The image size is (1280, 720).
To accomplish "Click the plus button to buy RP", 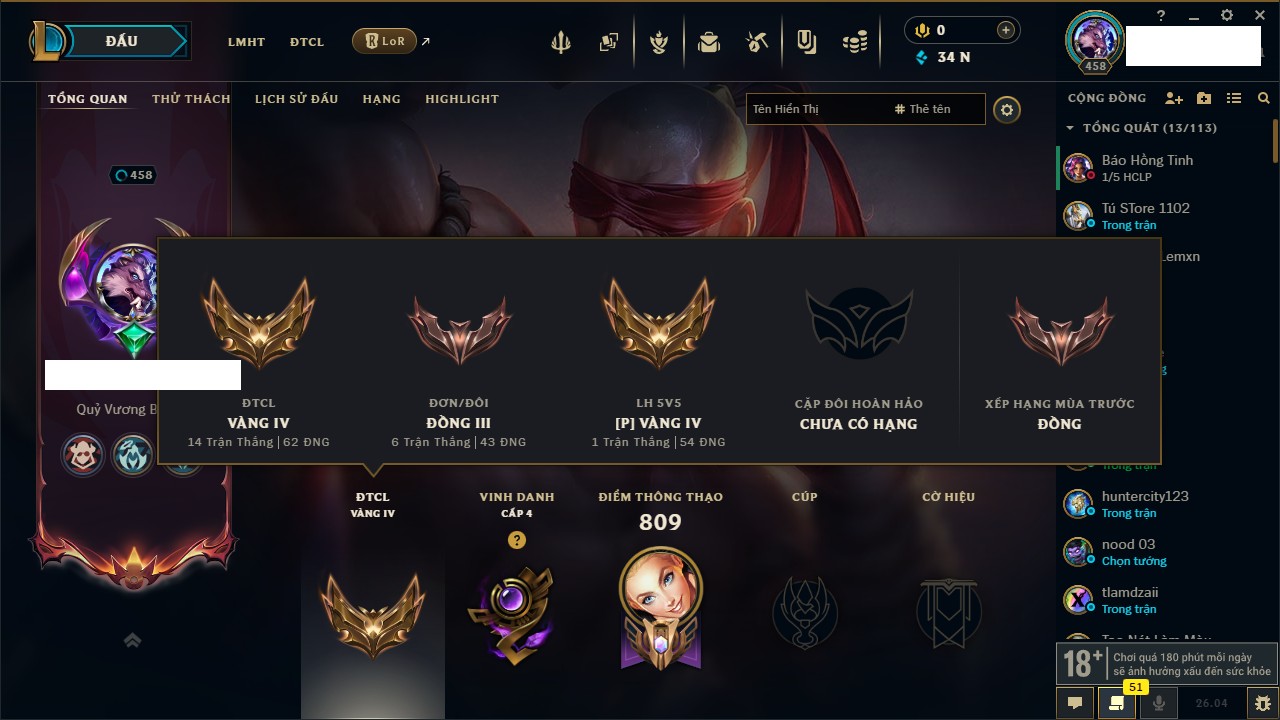I will click(x=1006, y=30).
